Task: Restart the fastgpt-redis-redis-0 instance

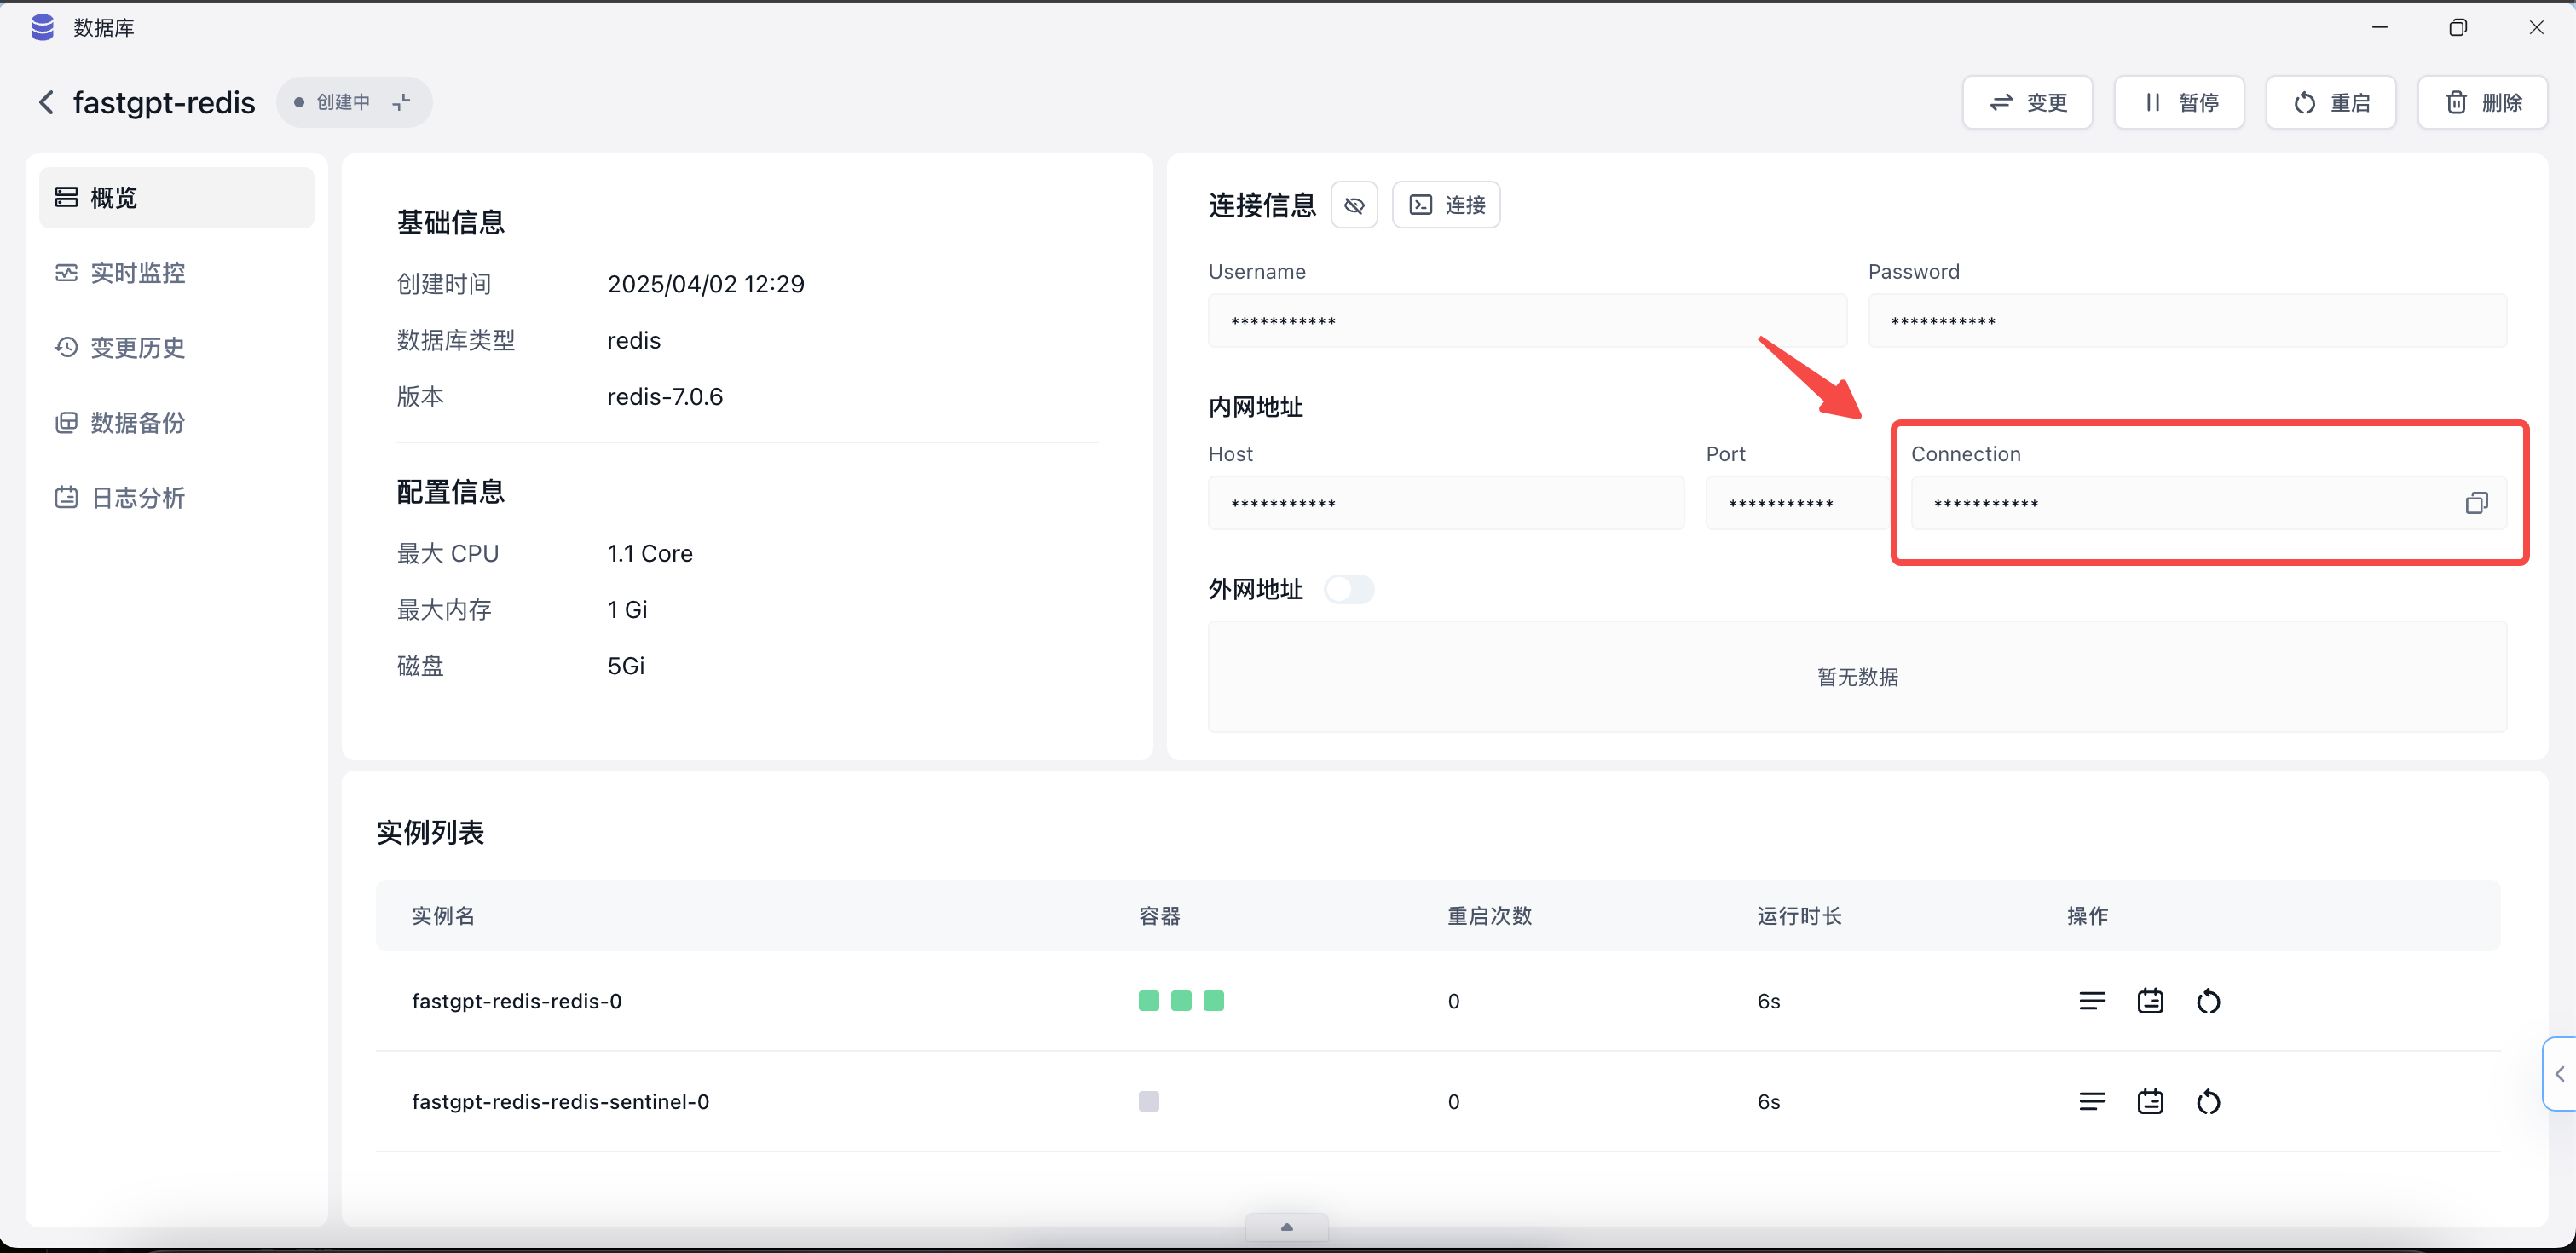Action: click(2208, 1001)
